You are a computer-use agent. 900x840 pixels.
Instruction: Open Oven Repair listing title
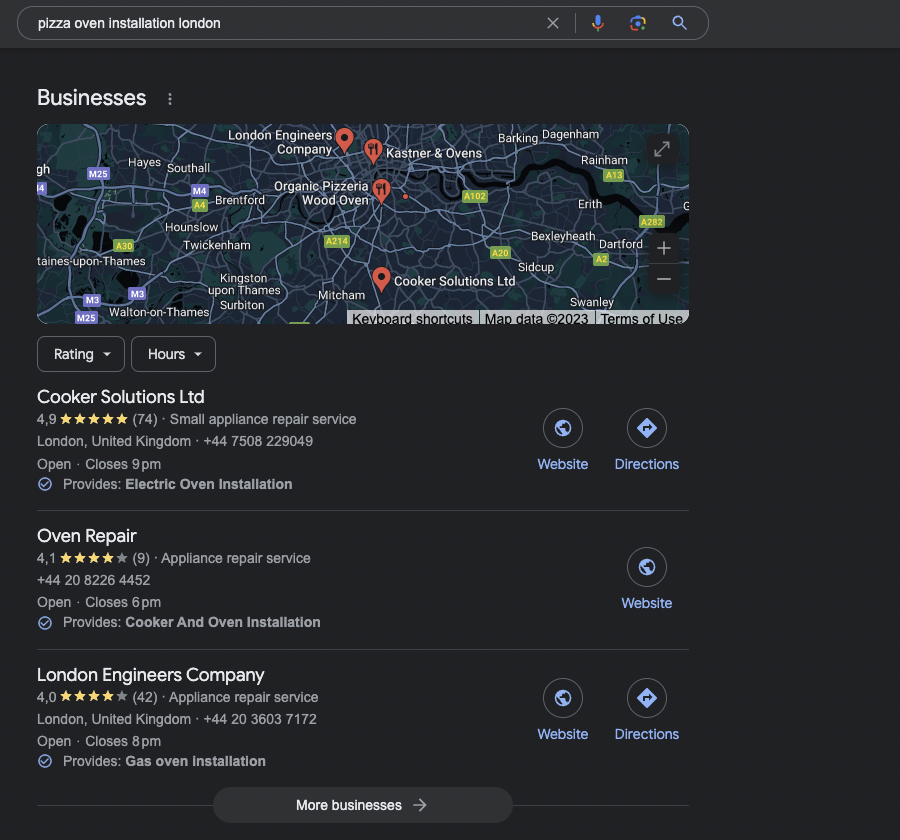coord(87,536)
